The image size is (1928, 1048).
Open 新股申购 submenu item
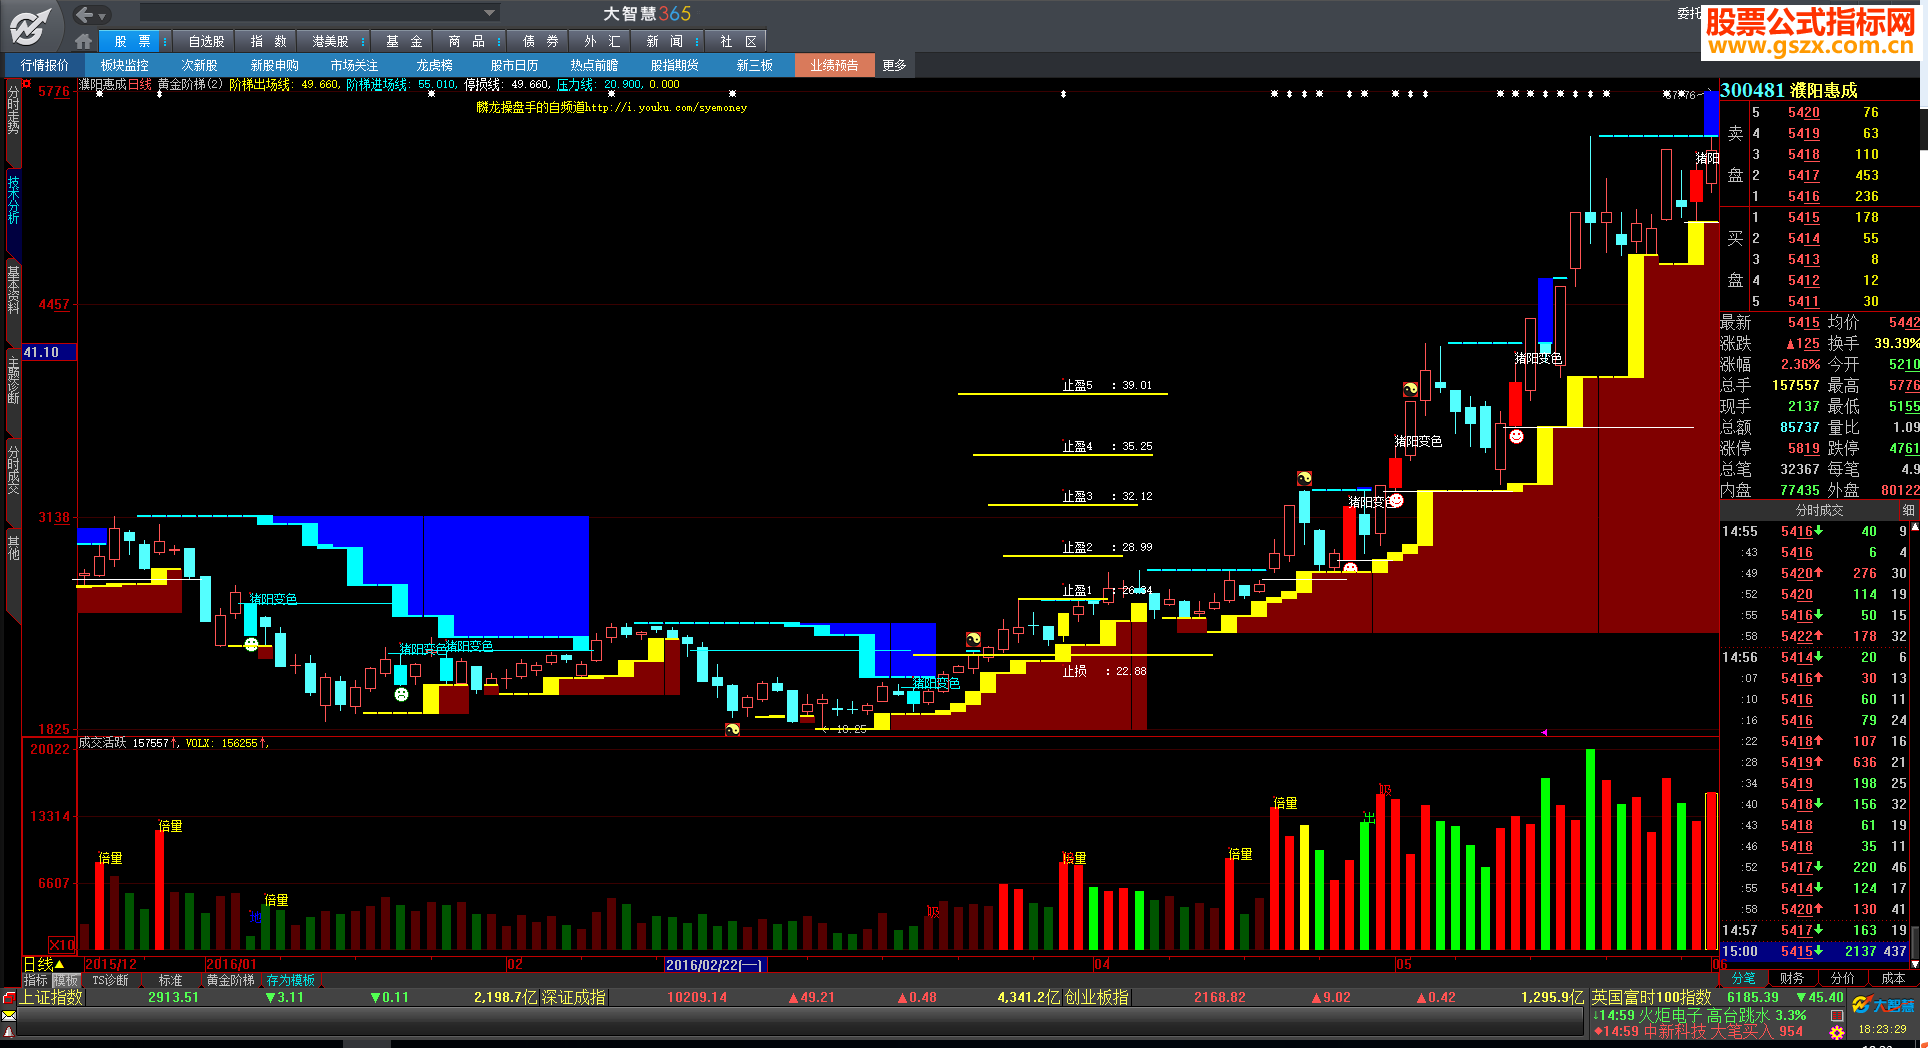coord(275,65)
